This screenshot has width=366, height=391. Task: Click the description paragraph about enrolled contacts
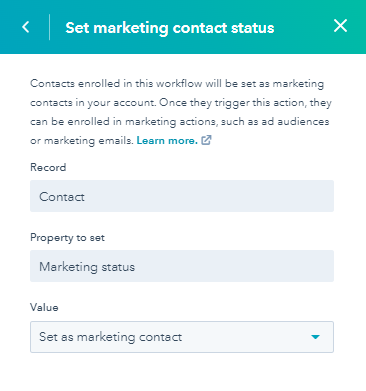tap(181, 112)
